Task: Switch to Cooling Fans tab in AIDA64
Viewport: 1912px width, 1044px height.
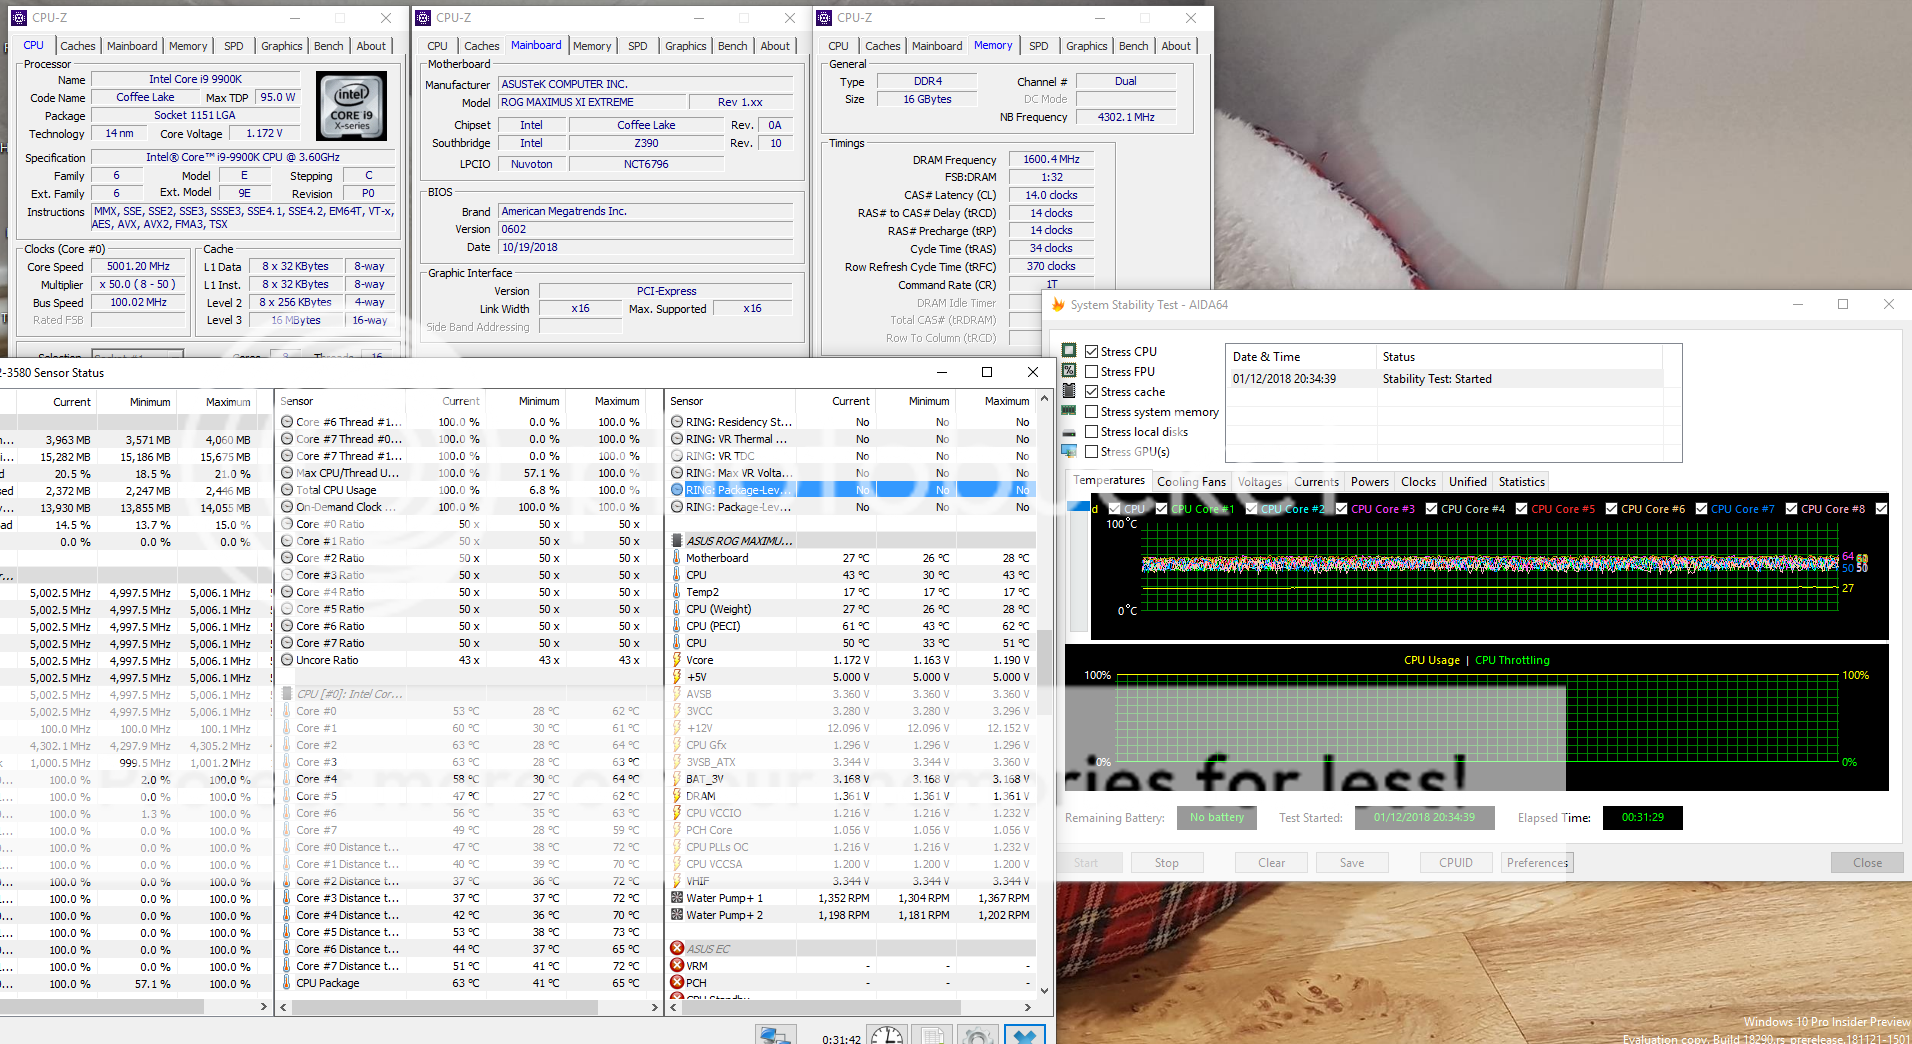Action: pyautogui.click(x=1191, y=482)
